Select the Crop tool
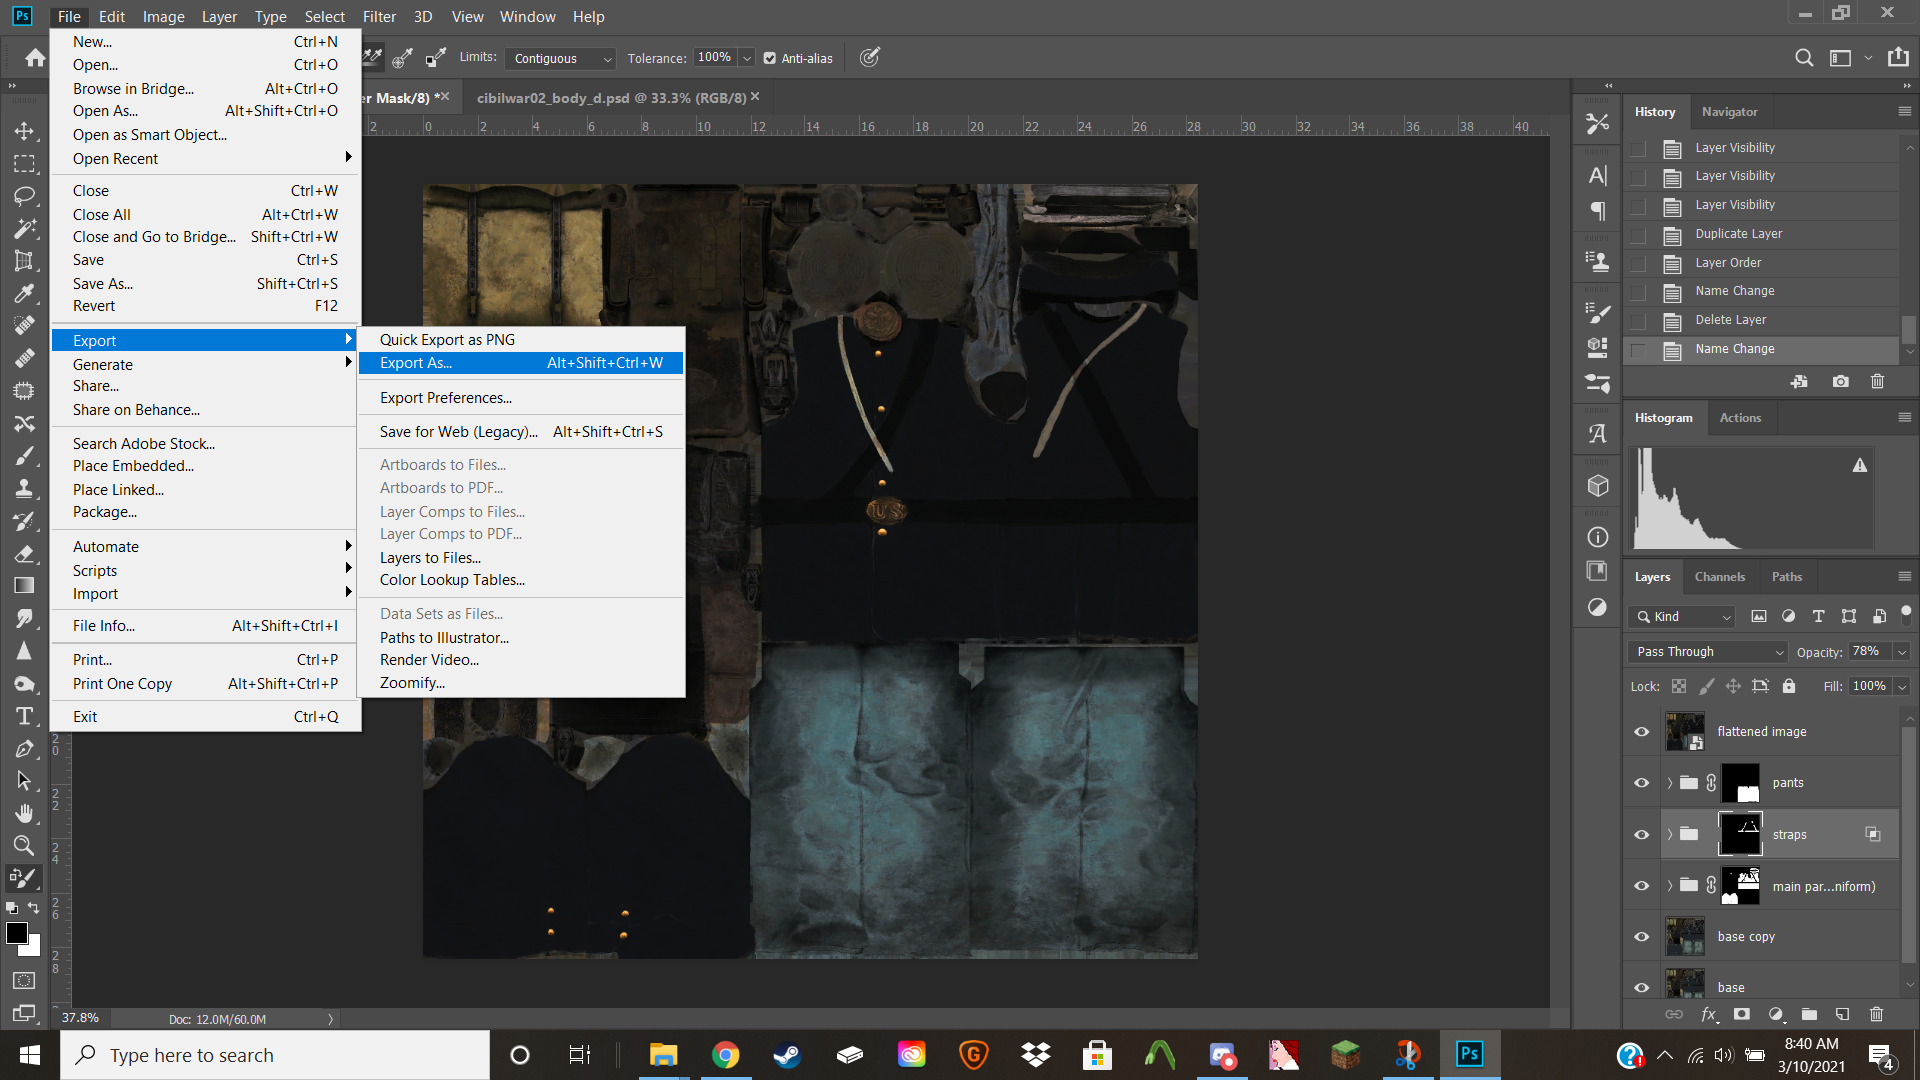 coord(24,261)
